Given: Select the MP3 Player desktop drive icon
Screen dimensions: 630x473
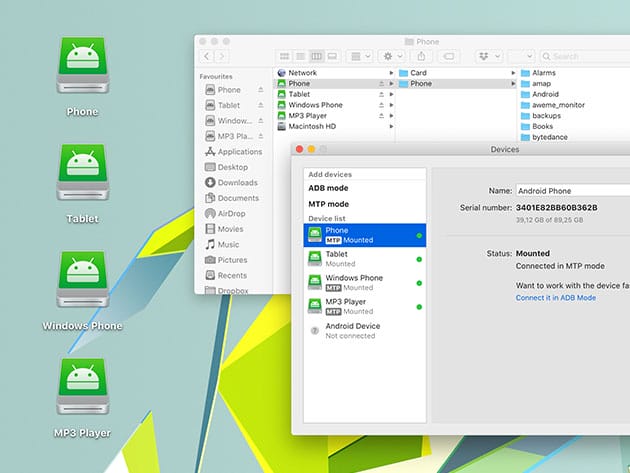Looking at the screenshot, I should [82, 388].
